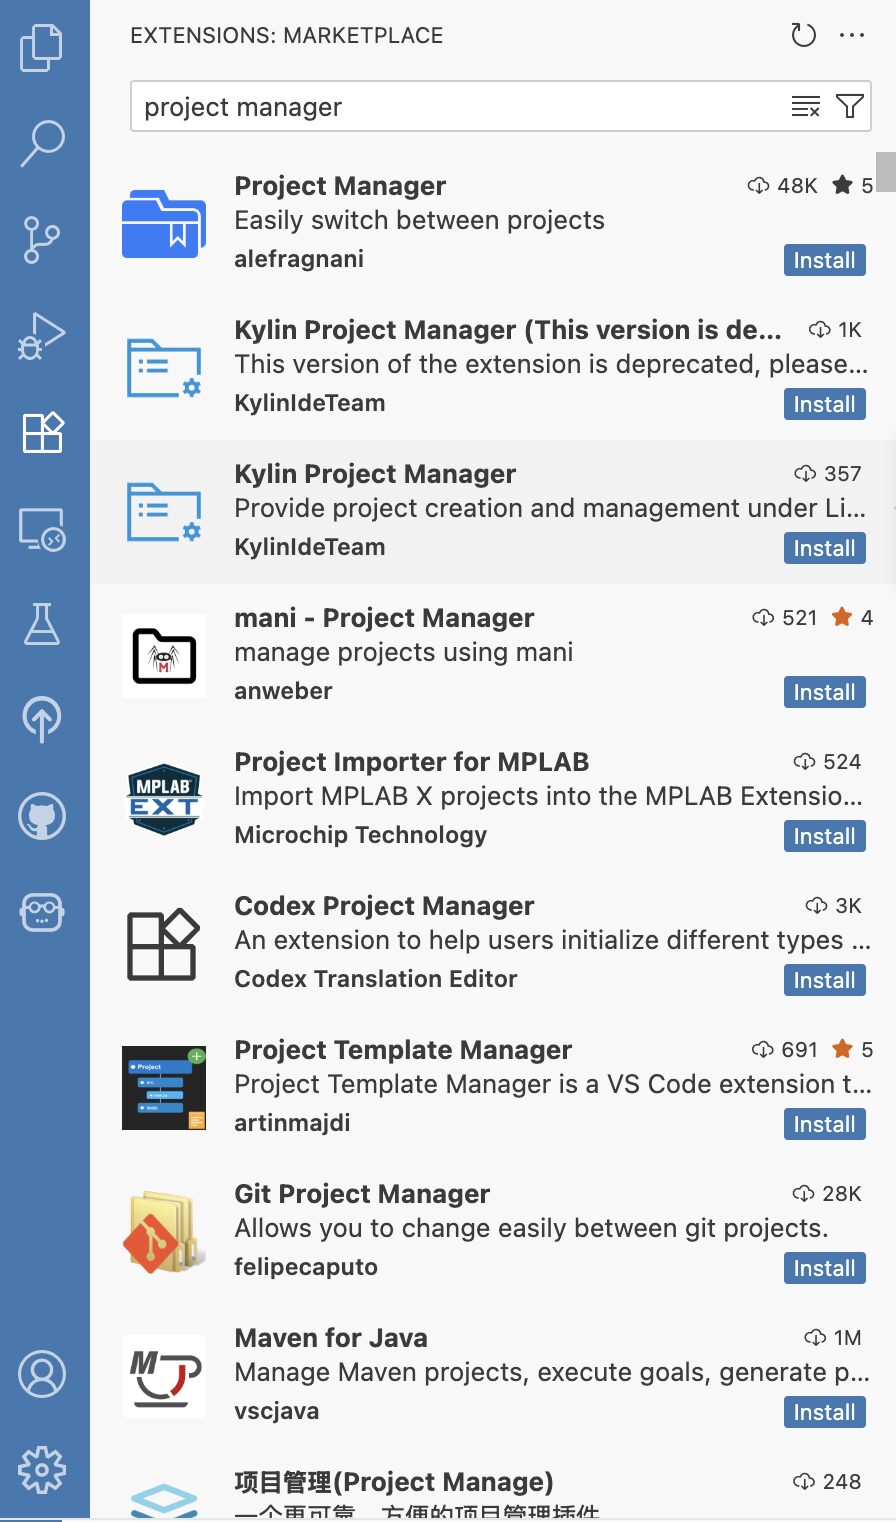The image size is (896, 1522).
Task: Open the Search view
Action: click(x=41, y=143)
